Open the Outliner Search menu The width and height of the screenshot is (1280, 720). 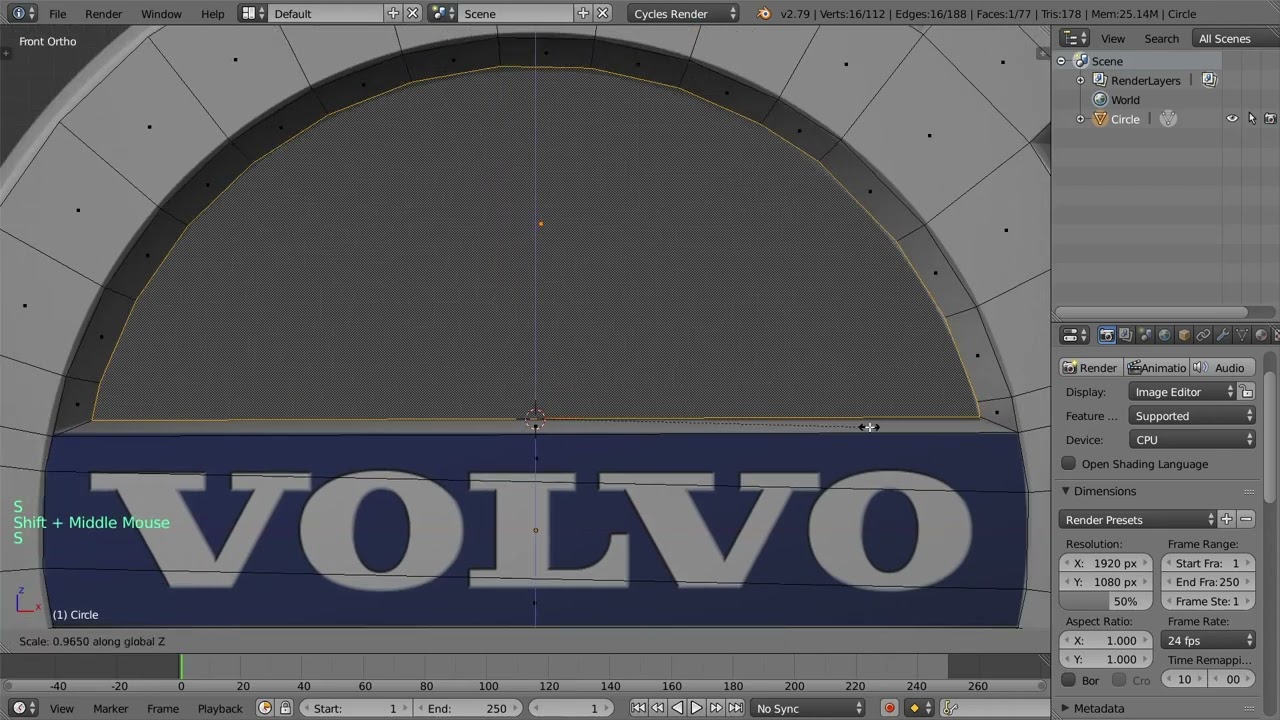point(1161,39)
